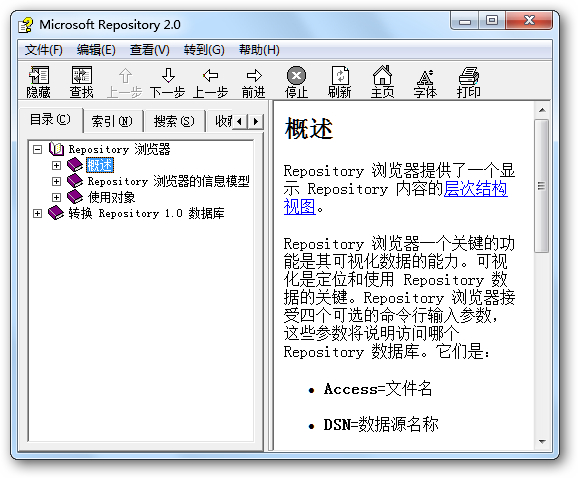Click the open book icon of Repository 浏览器
The height and width of the screenshot is (478, 578).
pyautogui.click(x=56, y=149)
